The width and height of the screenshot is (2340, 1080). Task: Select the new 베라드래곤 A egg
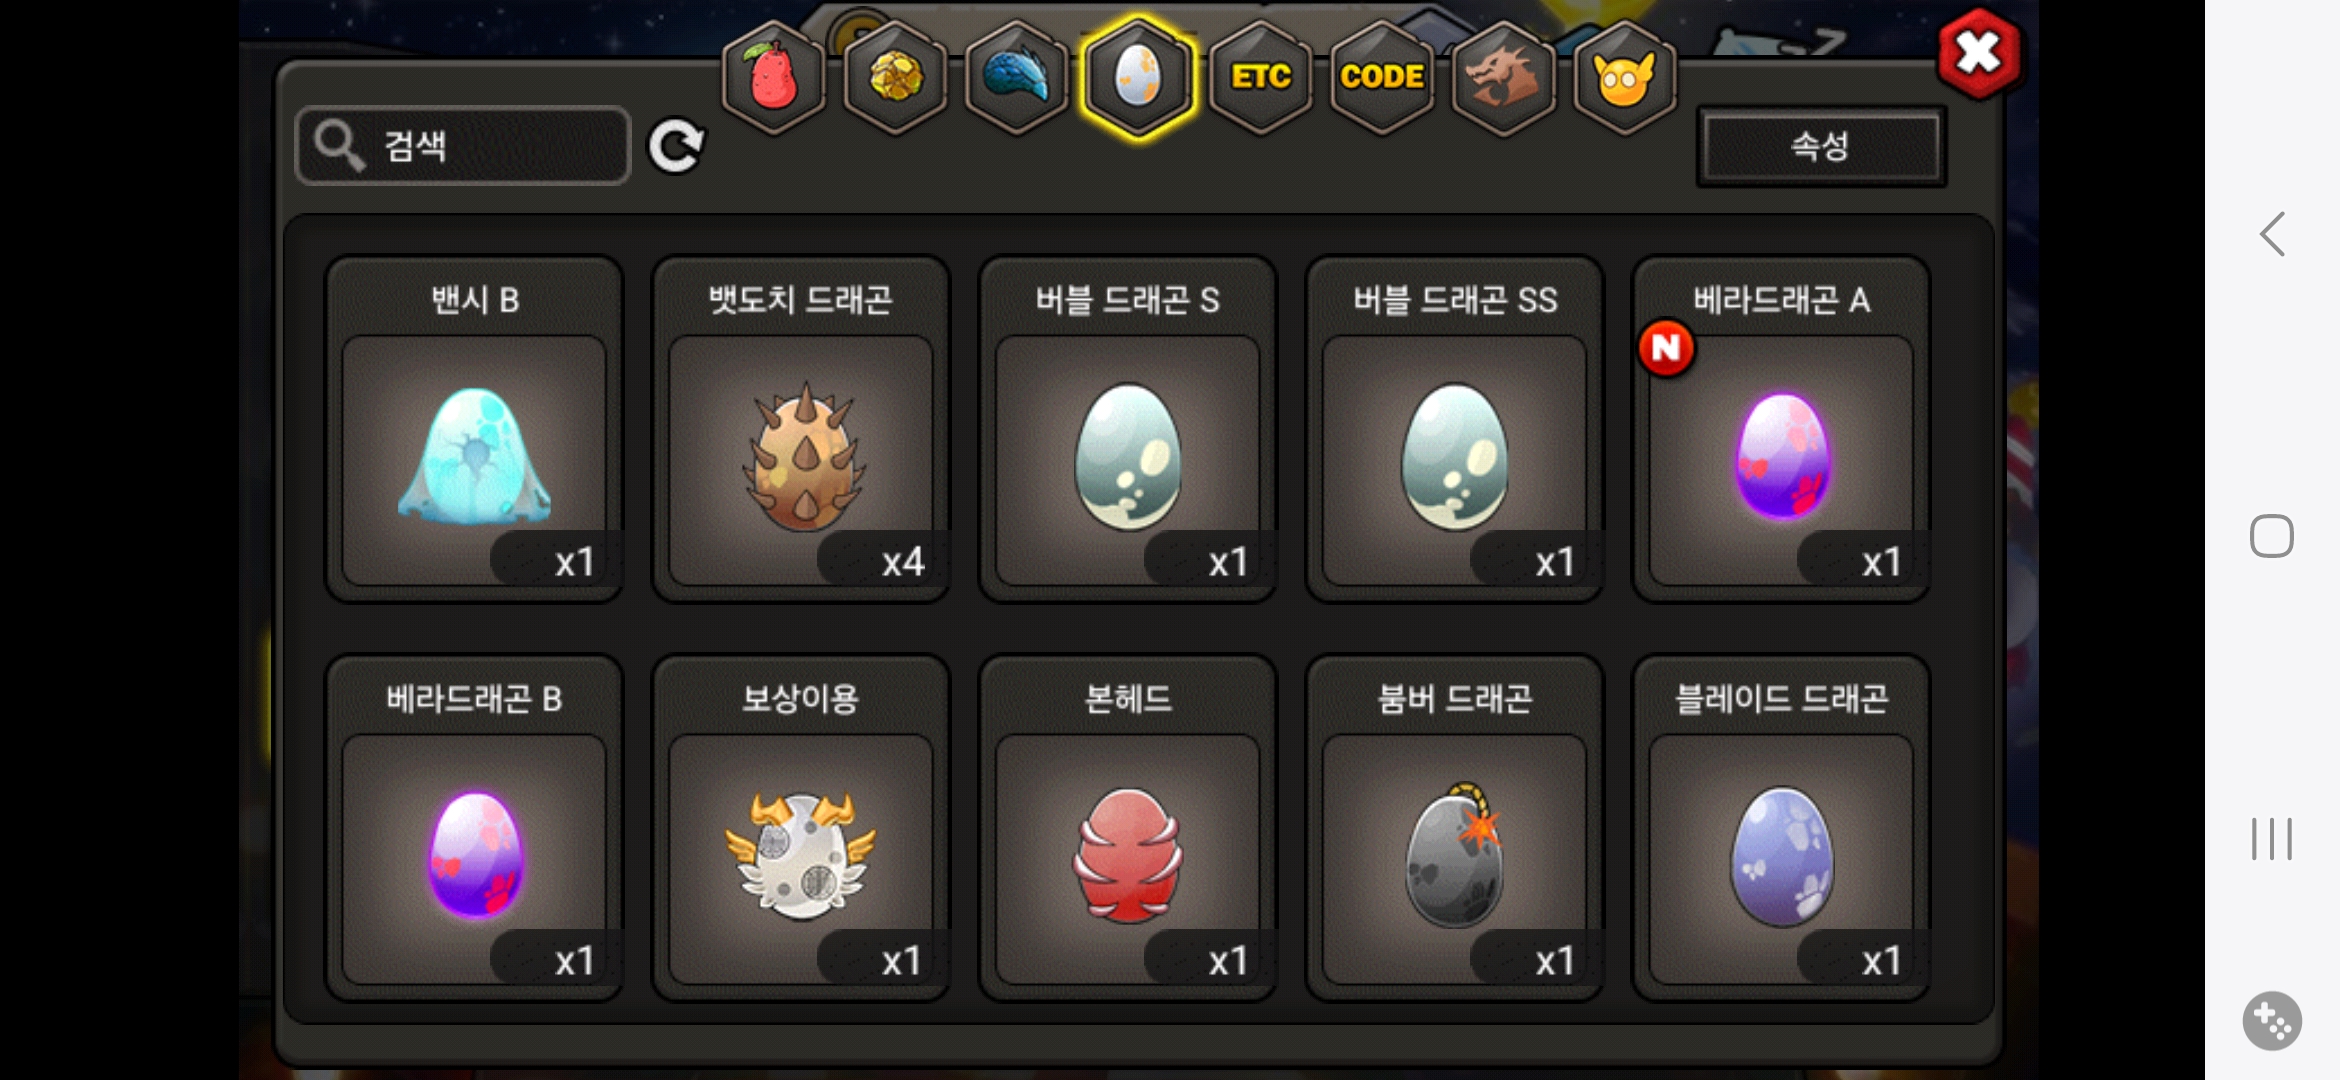coord(1781,430)
